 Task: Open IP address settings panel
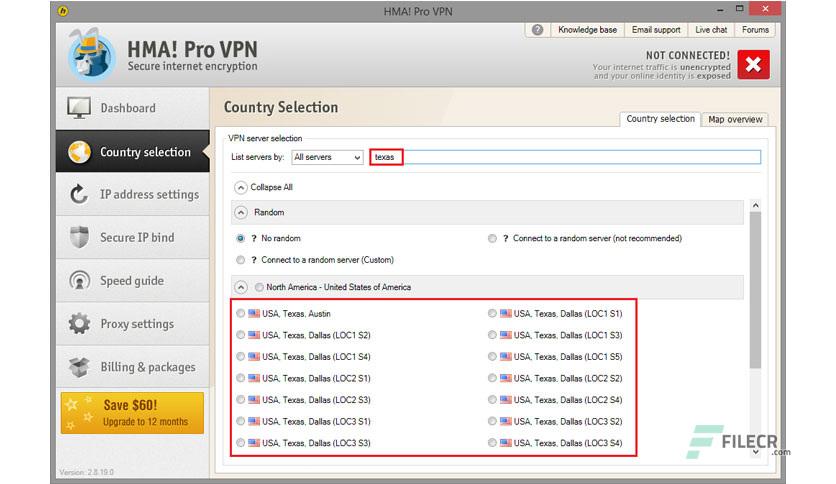pos(132,195)
